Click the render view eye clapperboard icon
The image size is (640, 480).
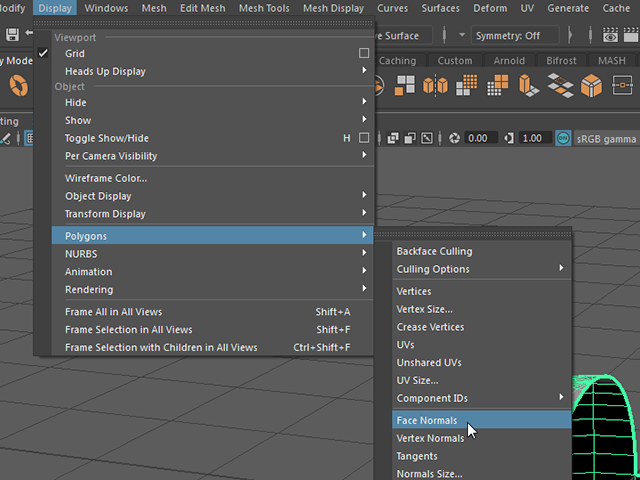(x=610, y=35)
